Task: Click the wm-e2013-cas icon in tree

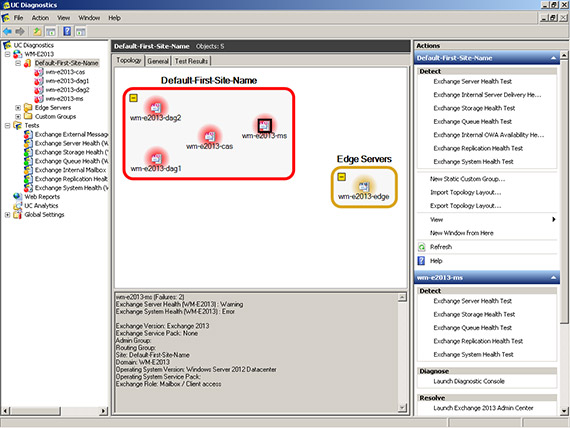Action: click(x=39, y=72)
